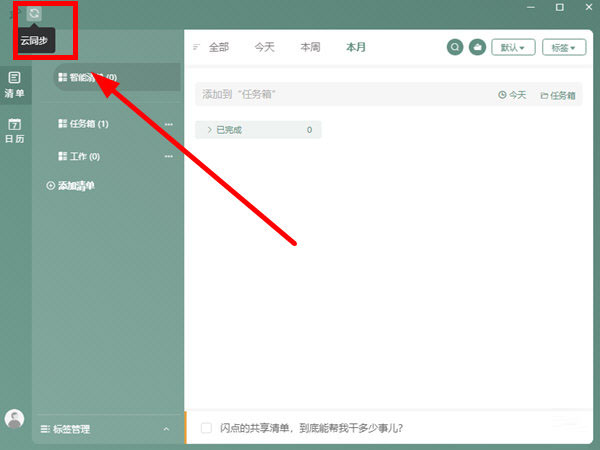Click the round search icon
Image resolution: width=600 pixels, height=450 pixels.
click(455, 47)
